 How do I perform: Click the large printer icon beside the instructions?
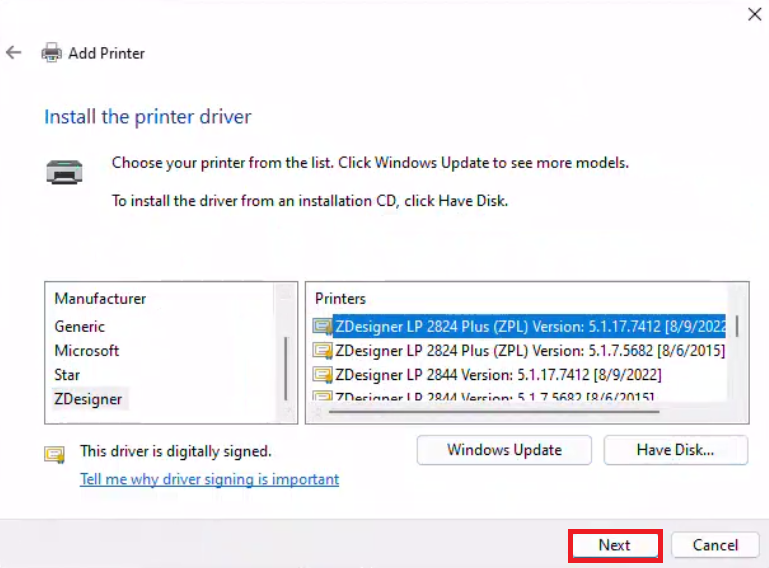pos(64,172)
